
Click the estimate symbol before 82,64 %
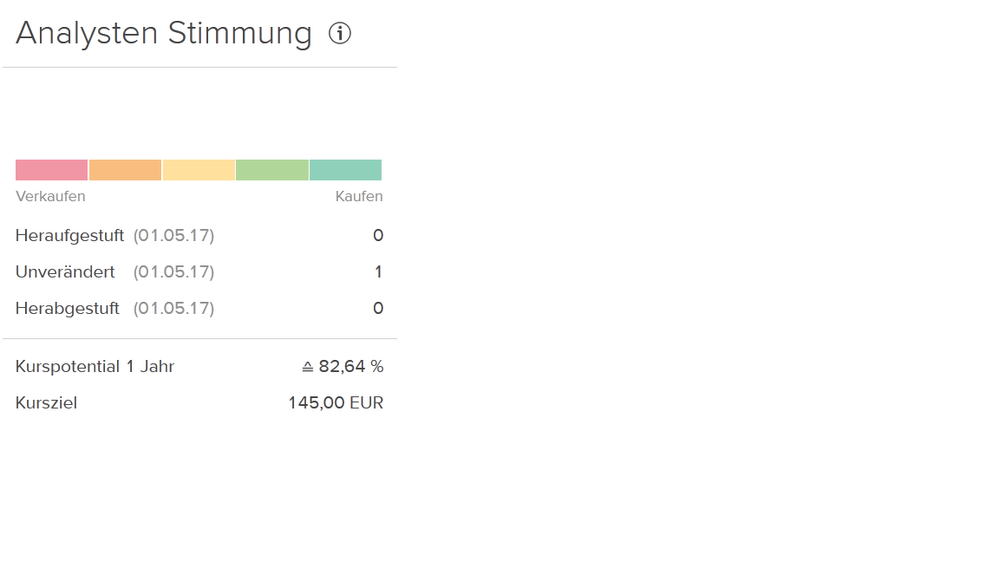308,367
